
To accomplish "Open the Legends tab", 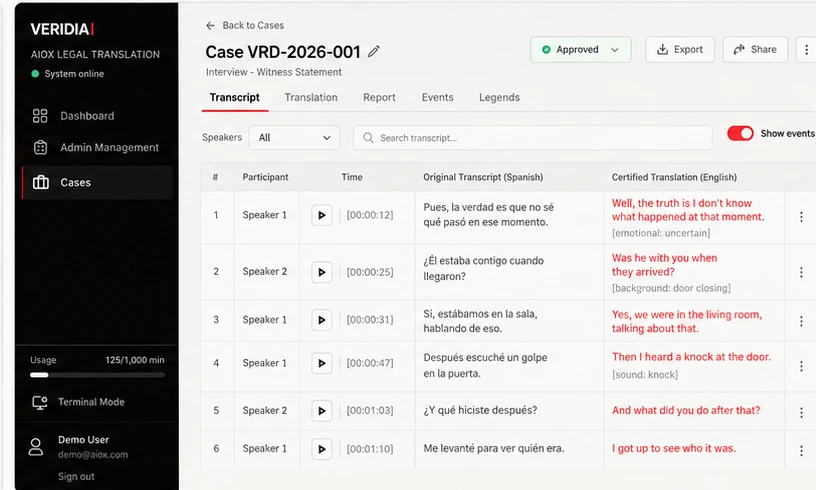I will coord(500,98).
